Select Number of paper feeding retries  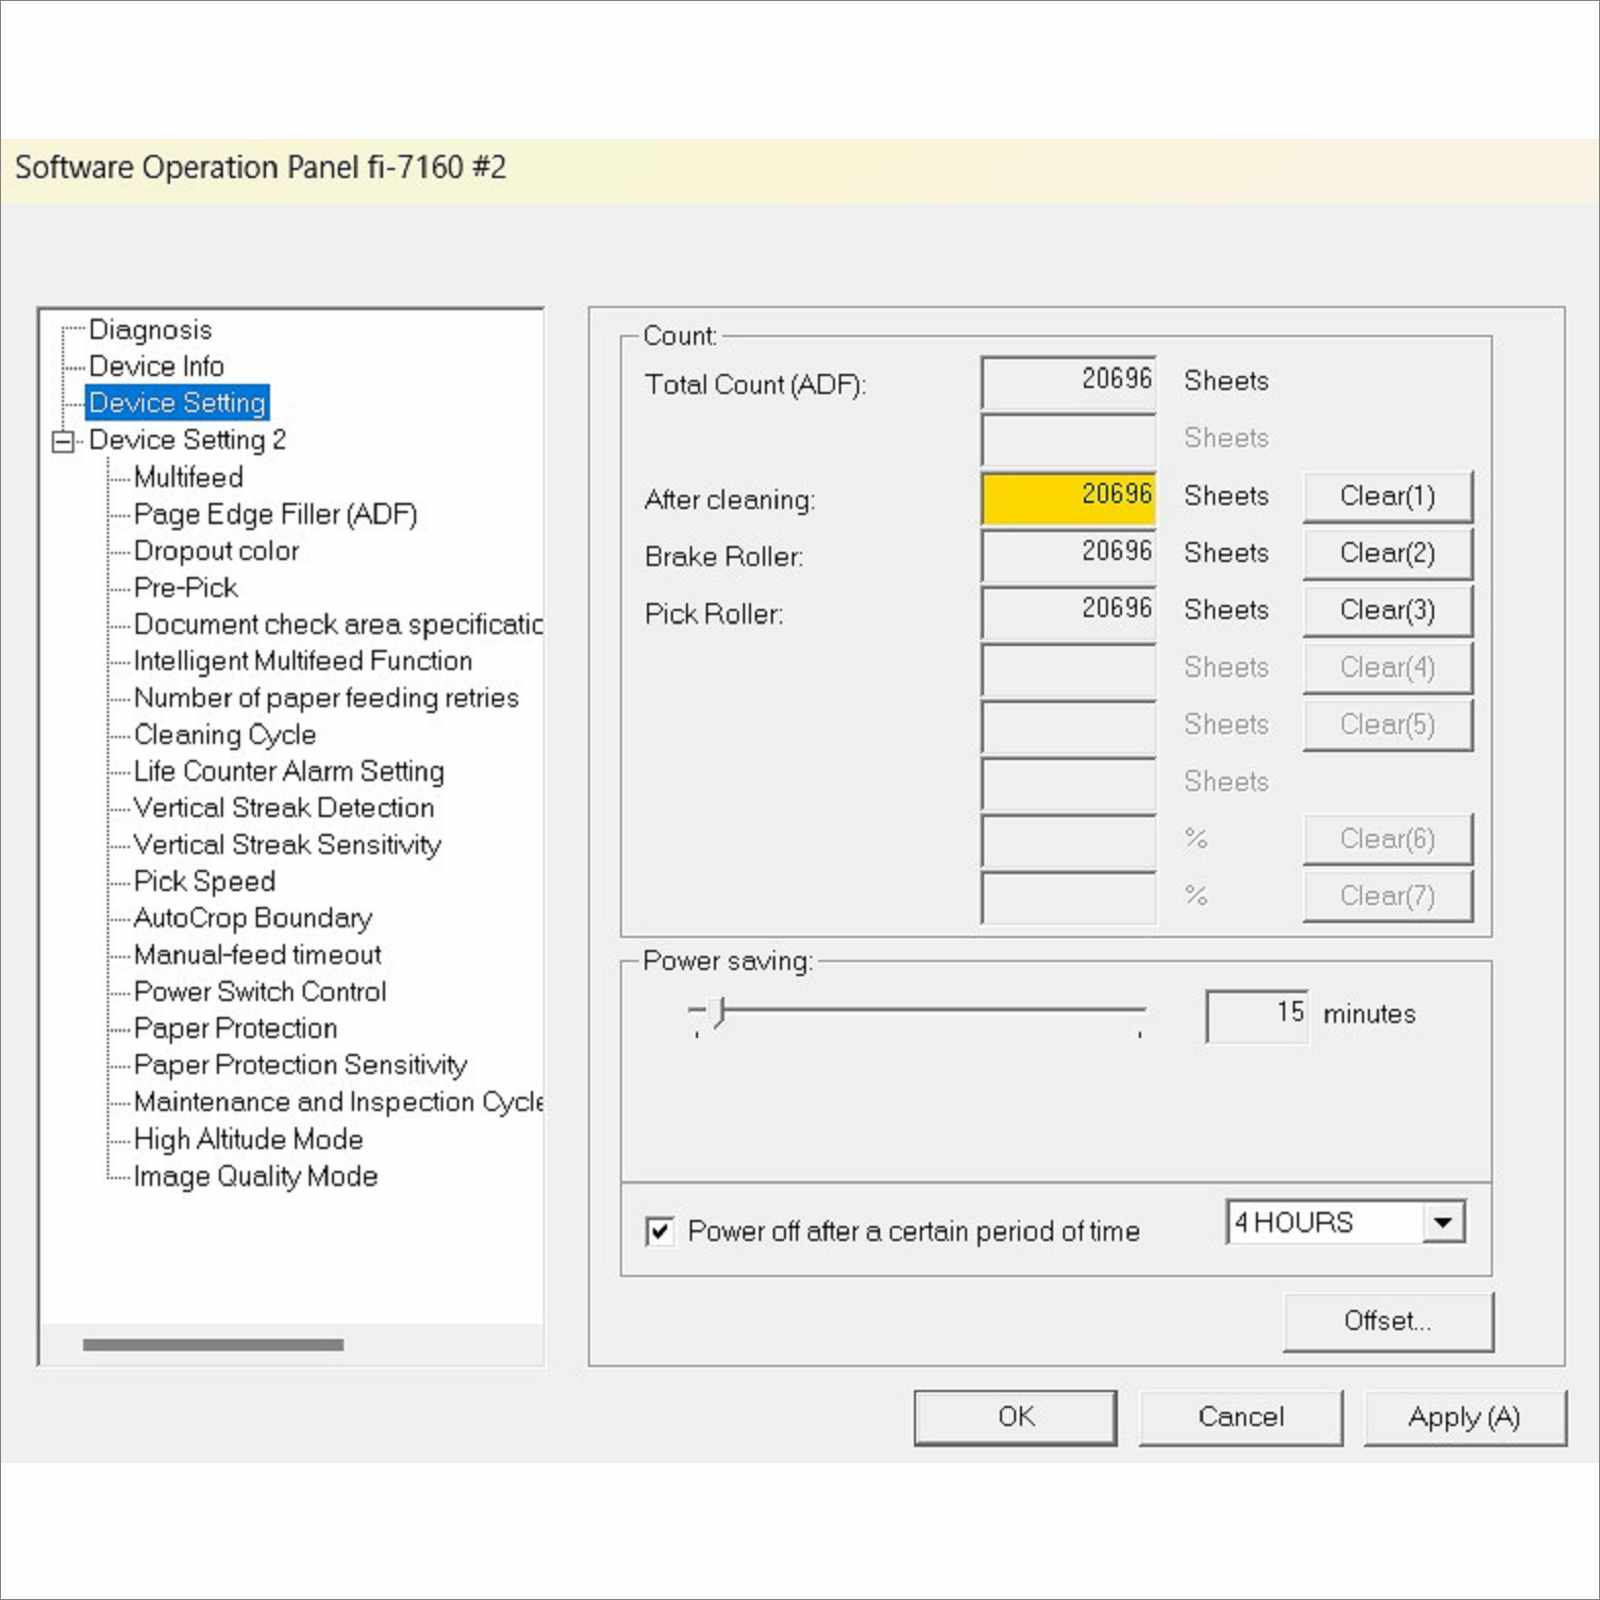[x=326, y=698]
